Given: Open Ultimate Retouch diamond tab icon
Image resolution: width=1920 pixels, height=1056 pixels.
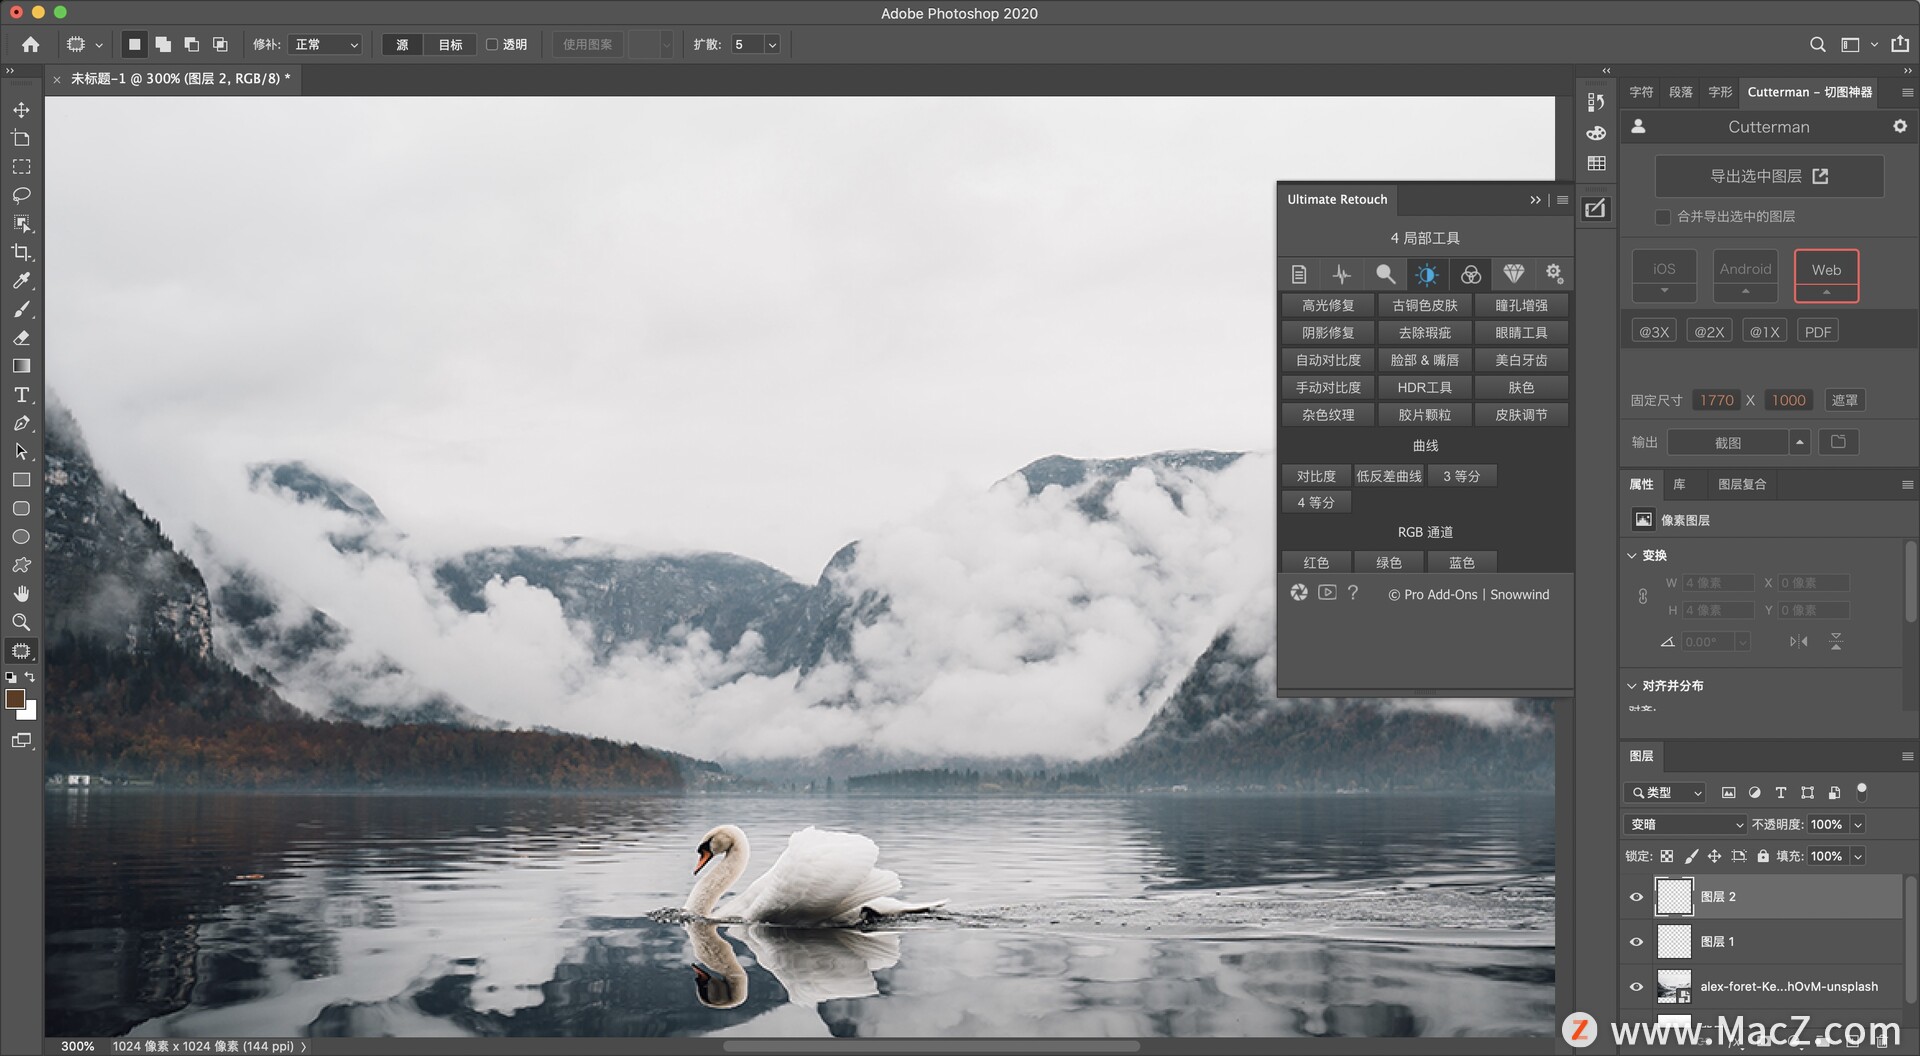Looking at the screenshot, I should coord(1513,274).
